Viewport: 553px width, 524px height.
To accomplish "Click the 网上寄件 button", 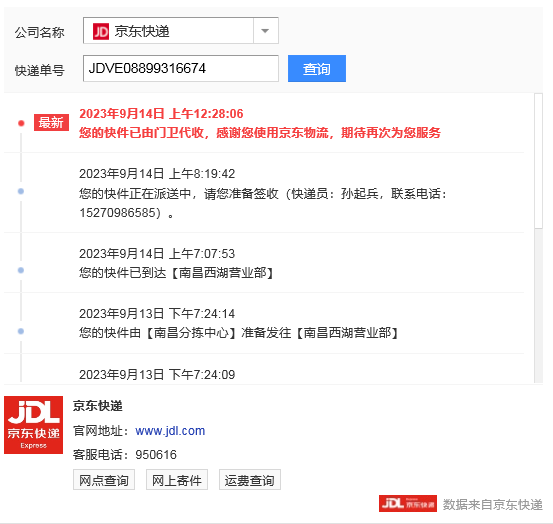I will click(177, 480).
